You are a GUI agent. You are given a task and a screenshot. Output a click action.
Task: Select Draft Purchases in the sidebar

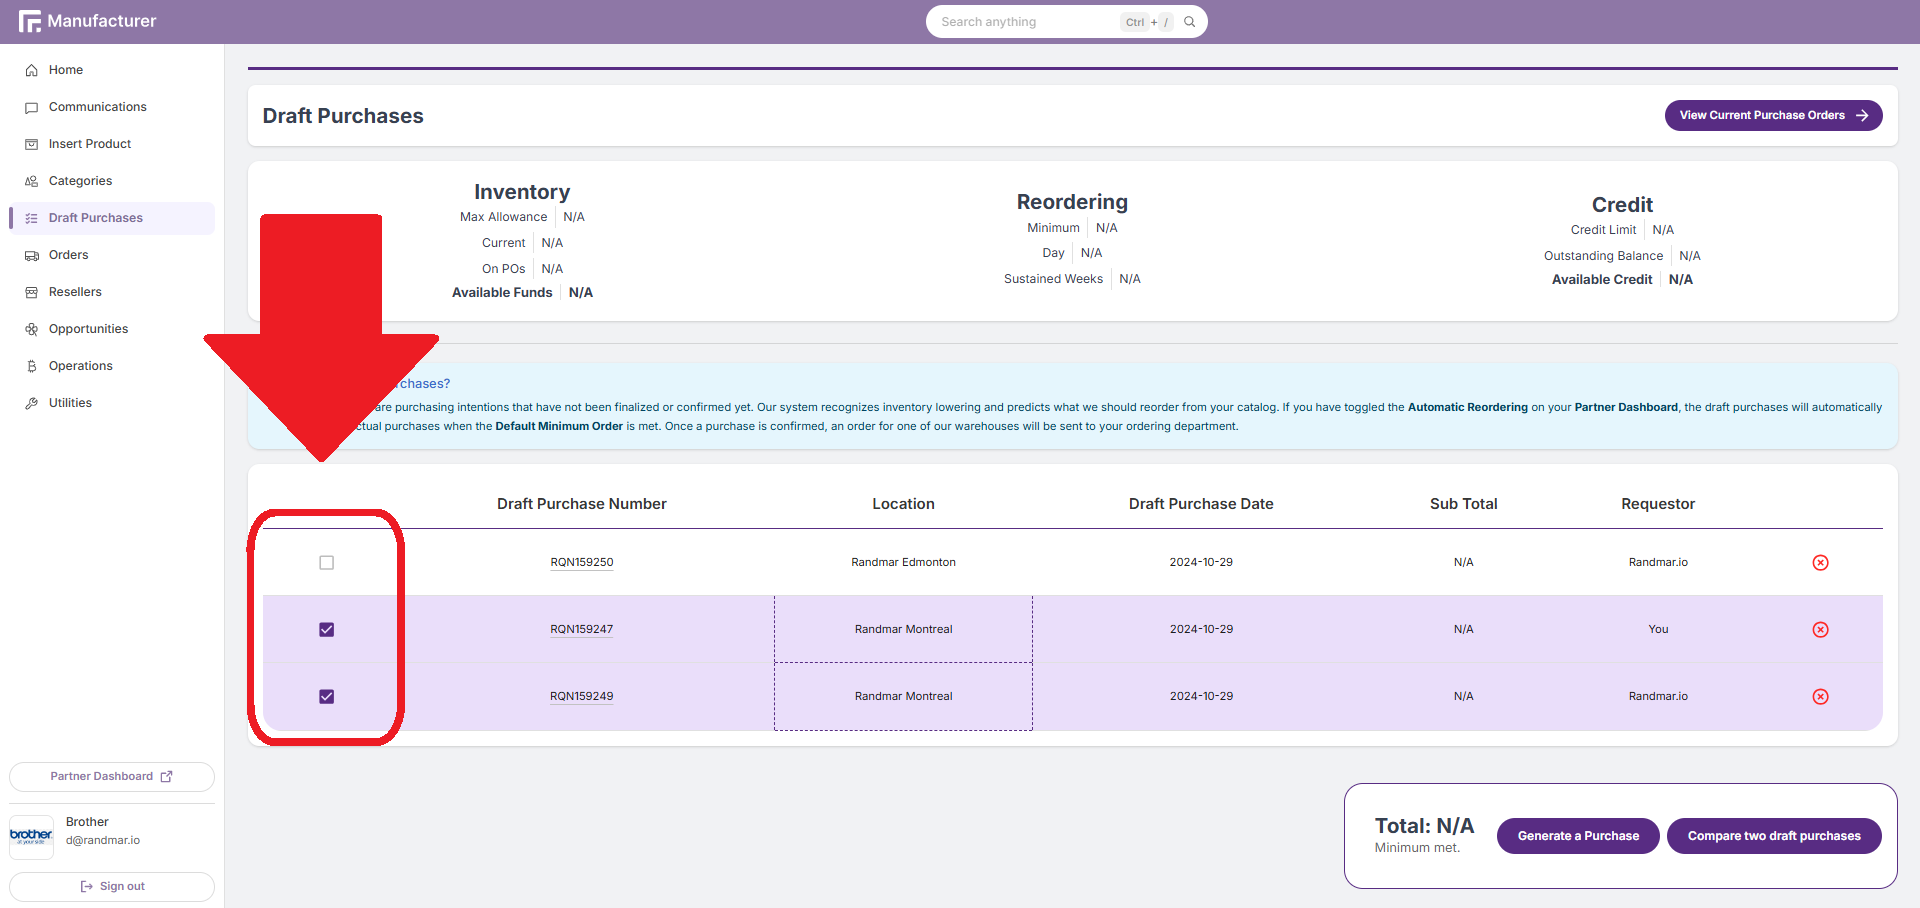112,218
